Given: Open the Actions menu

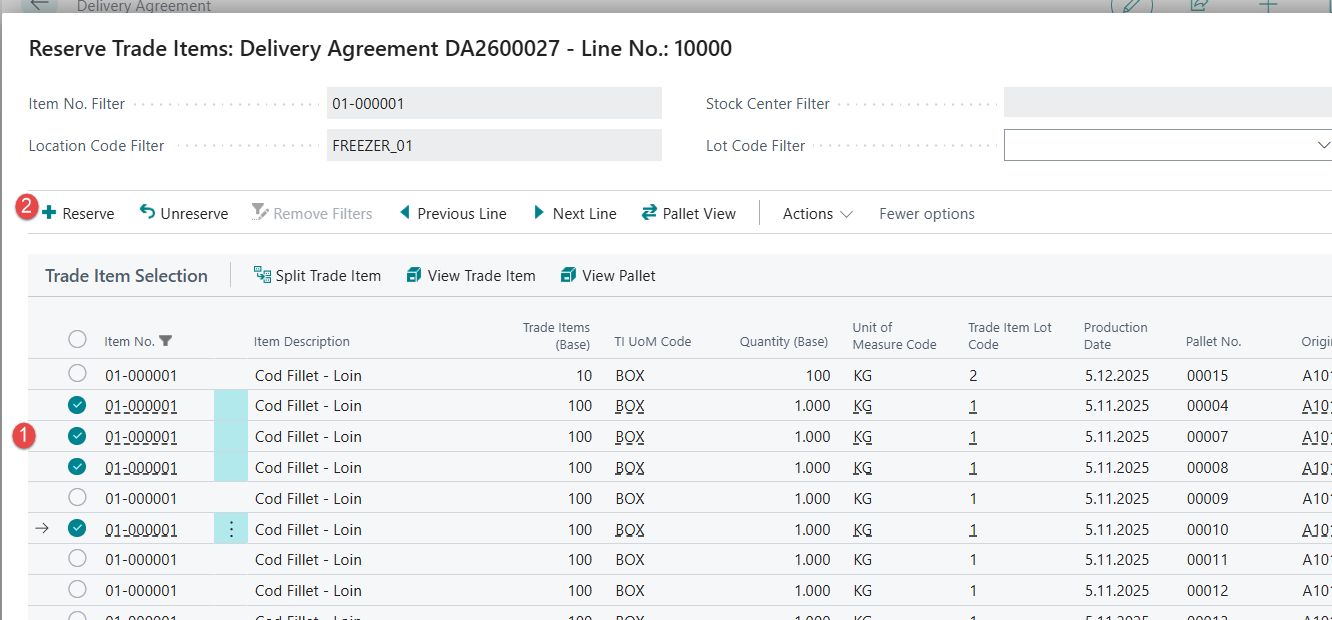Looking at the screenshot, I should [817, 213].
